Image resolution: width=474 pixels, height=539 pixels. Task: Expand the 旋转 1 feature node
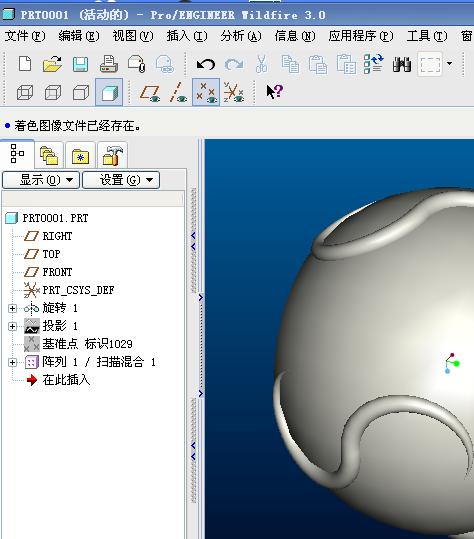tap(12, 308)
